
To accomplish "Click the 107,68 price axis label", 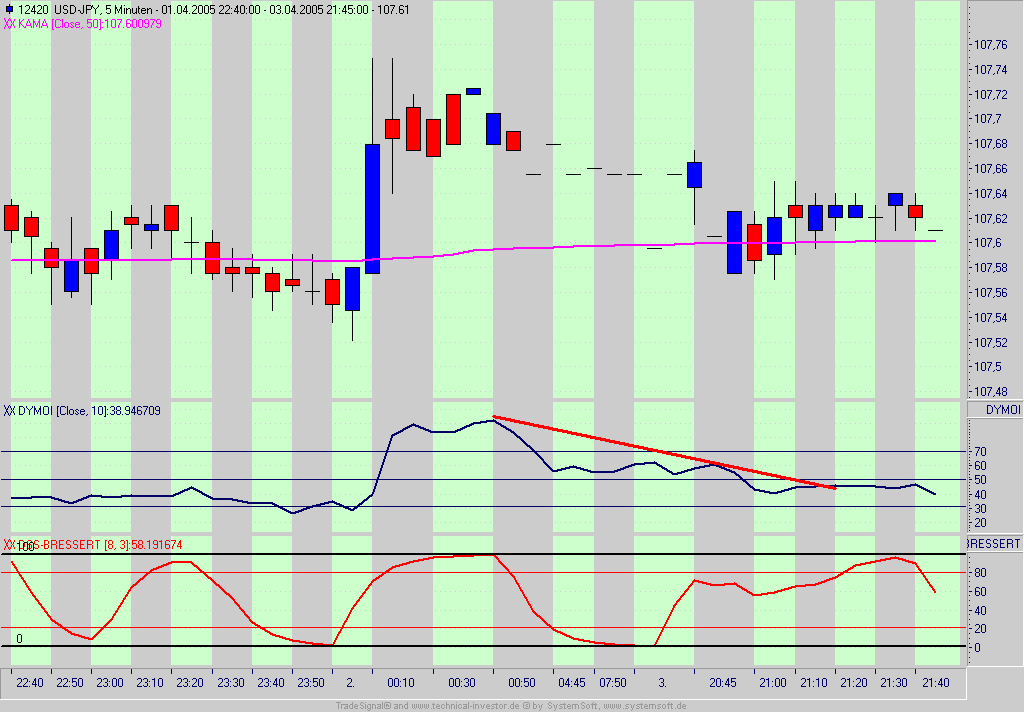I will click(x=991, y=144).
